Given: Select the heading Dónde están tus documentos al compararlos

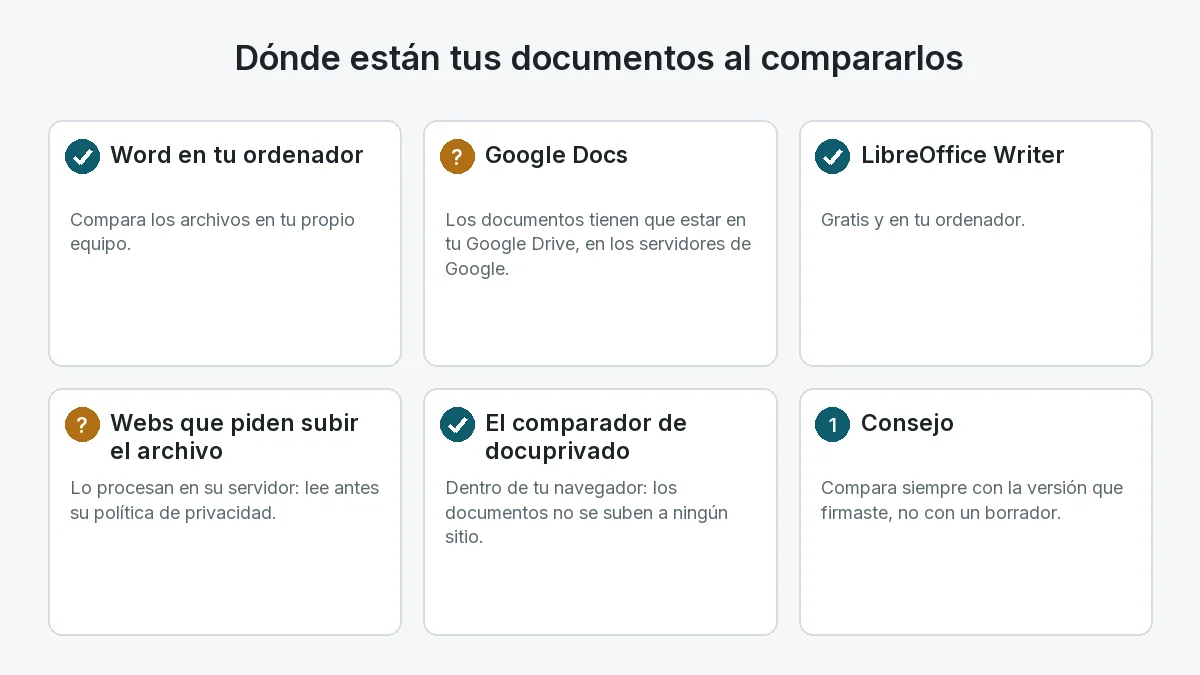Looking at the screenshot, I should point(599,58).
